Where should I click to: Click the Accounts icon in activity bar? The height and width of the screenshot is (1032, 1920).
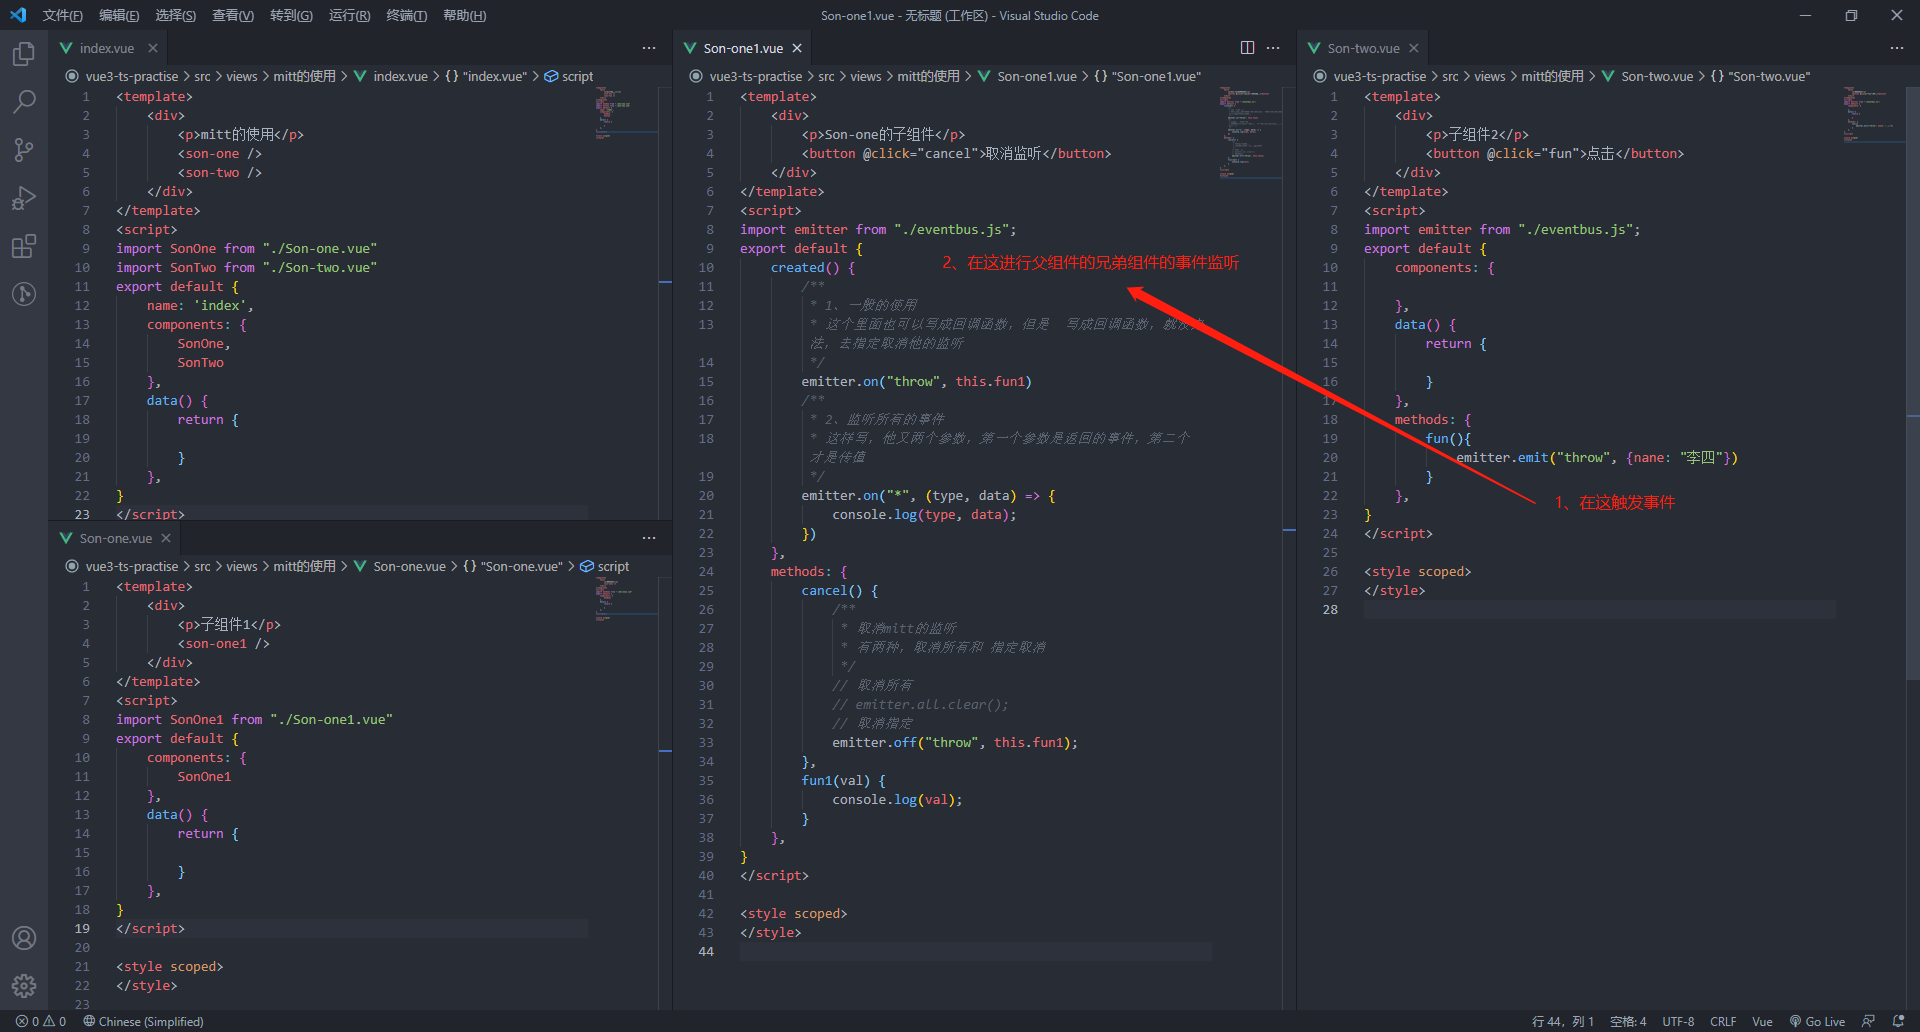click(x=24, y=938)
